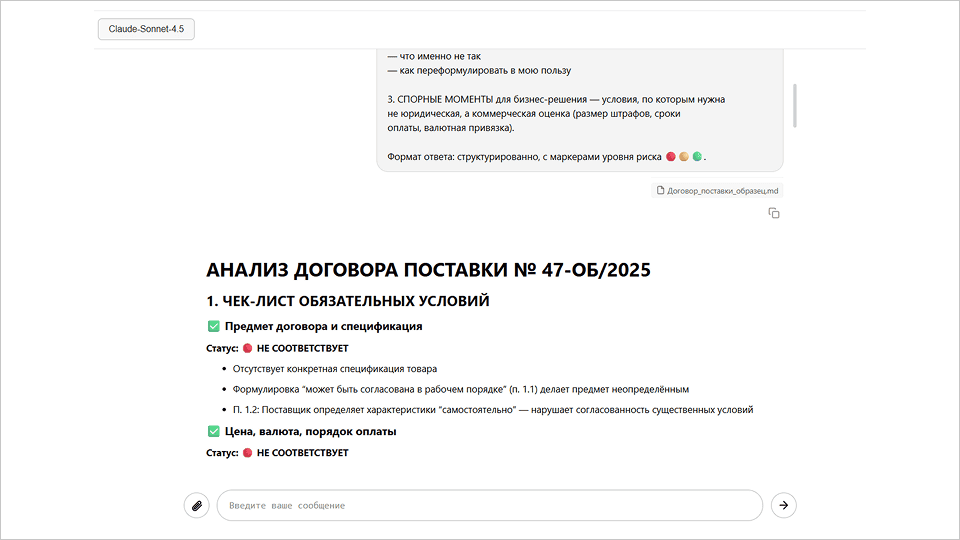Click the paperclip attach file icon
The image size is (960, 540).
pos(197,506)
